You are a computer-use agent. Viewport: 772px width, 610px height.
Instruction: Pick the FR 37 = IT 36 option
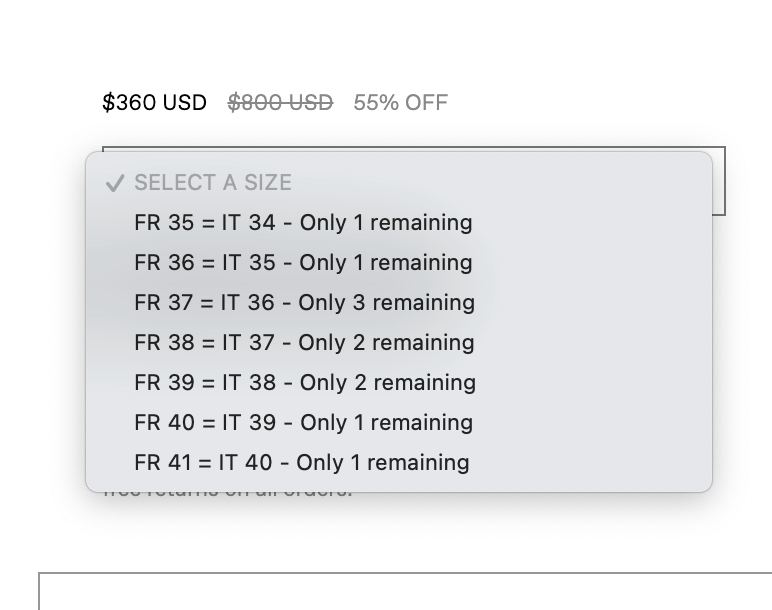(x=304, y=302)
